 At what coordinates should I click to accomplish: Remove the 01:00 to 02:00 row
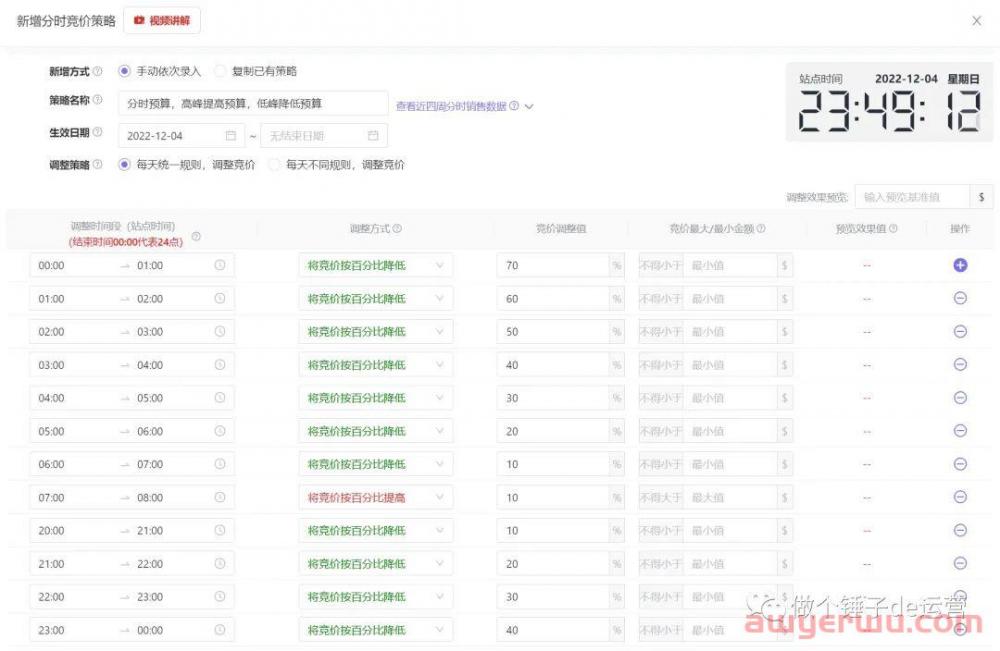tap(960, 298)
